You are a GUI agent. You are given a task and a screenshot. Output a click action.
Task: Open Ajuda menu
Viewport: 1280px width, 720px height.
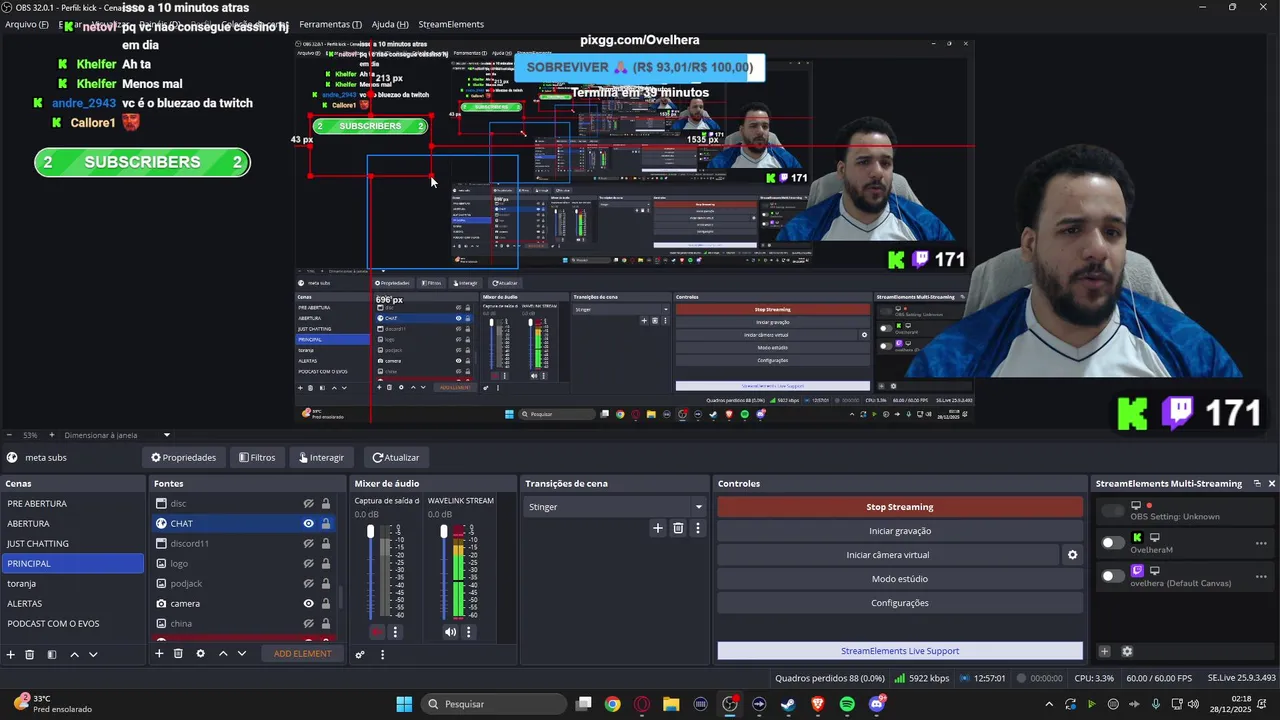[x=390, y=24]
